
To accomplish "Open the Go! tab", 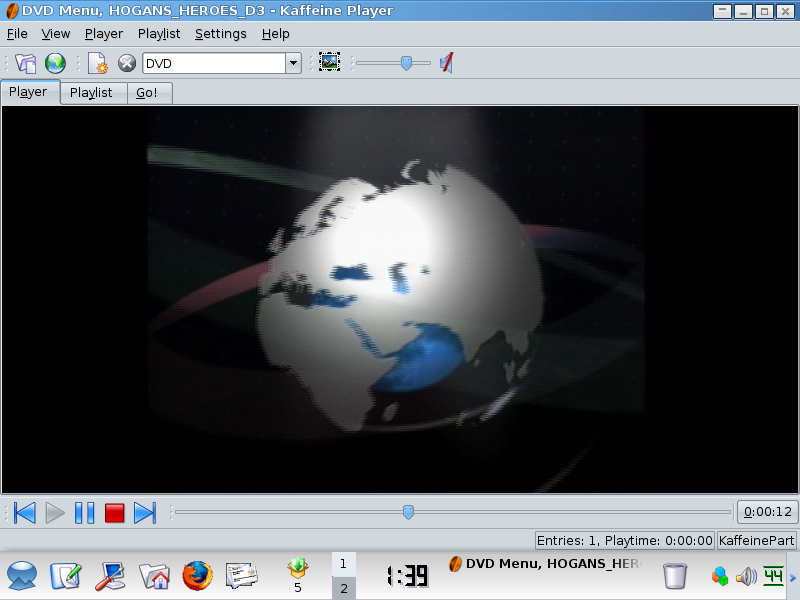I will point(148,93).
